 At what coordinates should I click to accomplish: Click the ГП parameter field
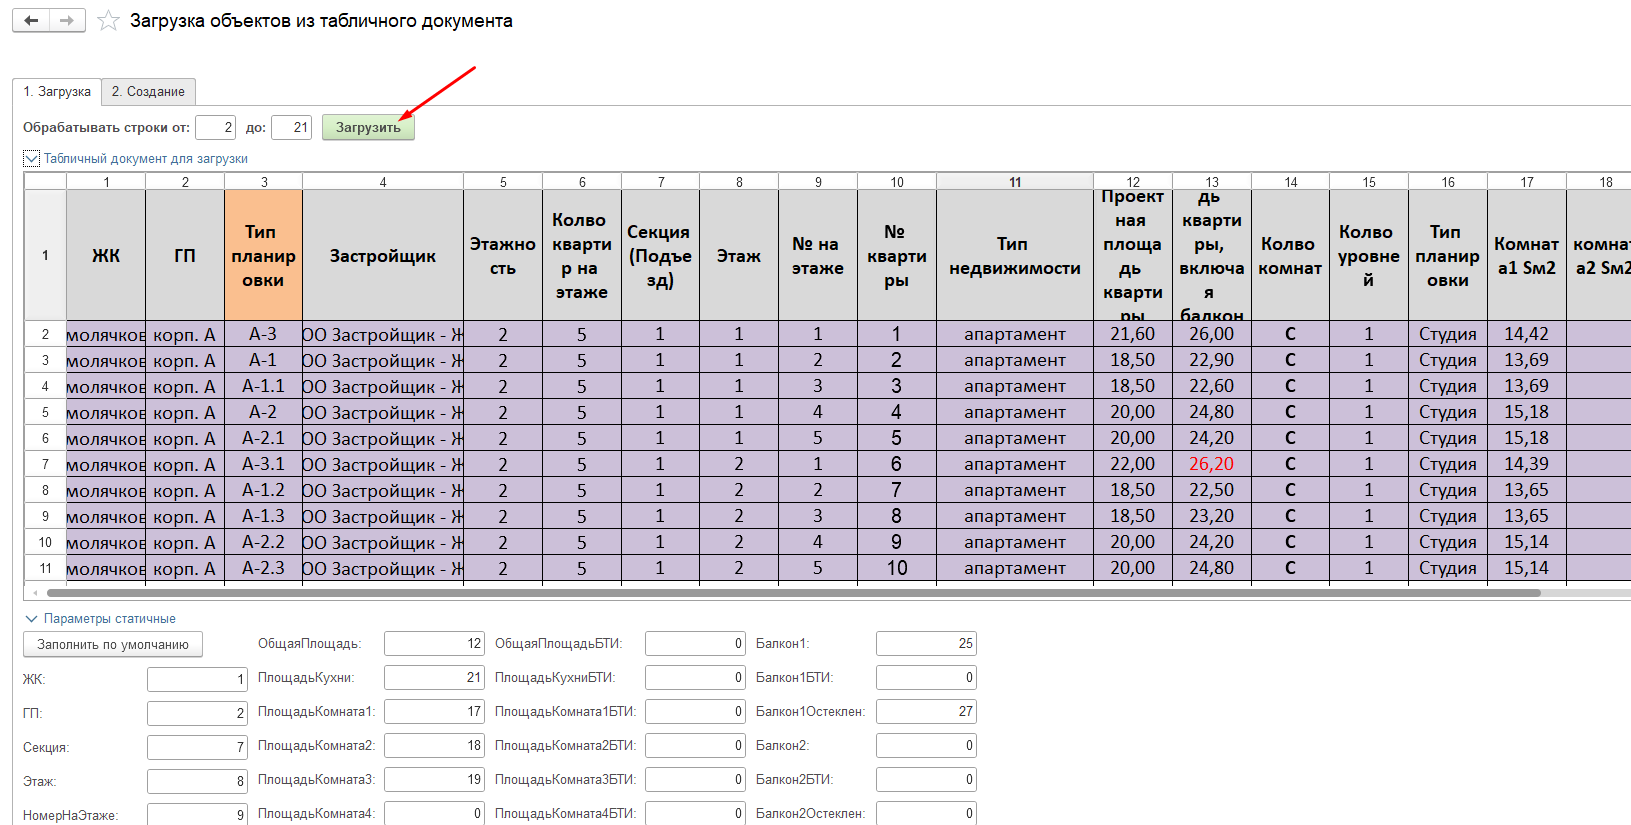tap(197, 713)
